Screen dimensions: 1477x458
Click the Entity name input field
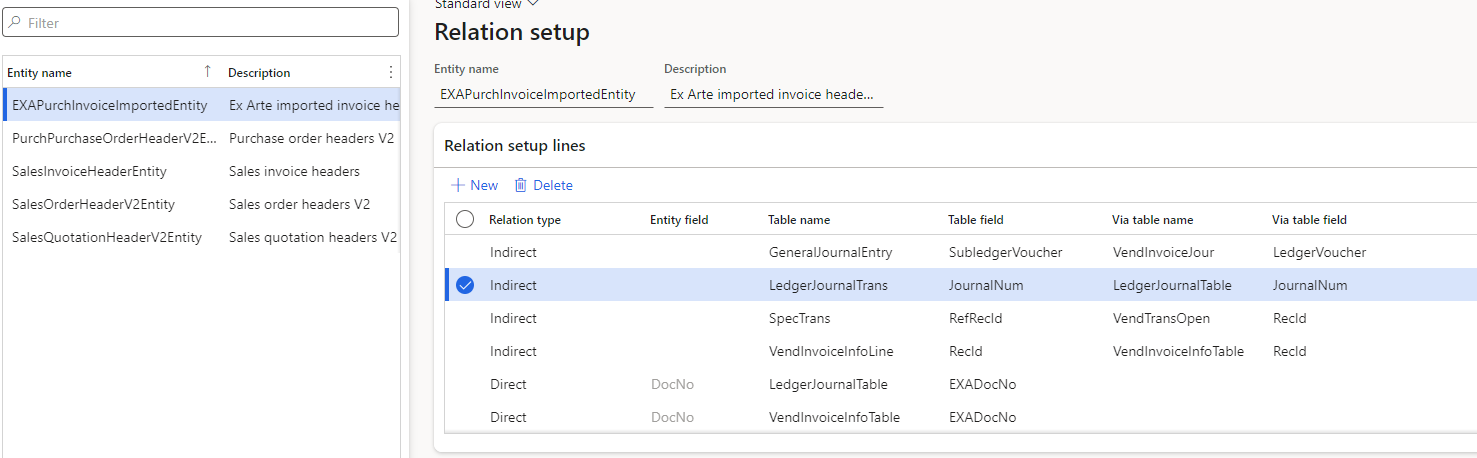pos(543,94)
